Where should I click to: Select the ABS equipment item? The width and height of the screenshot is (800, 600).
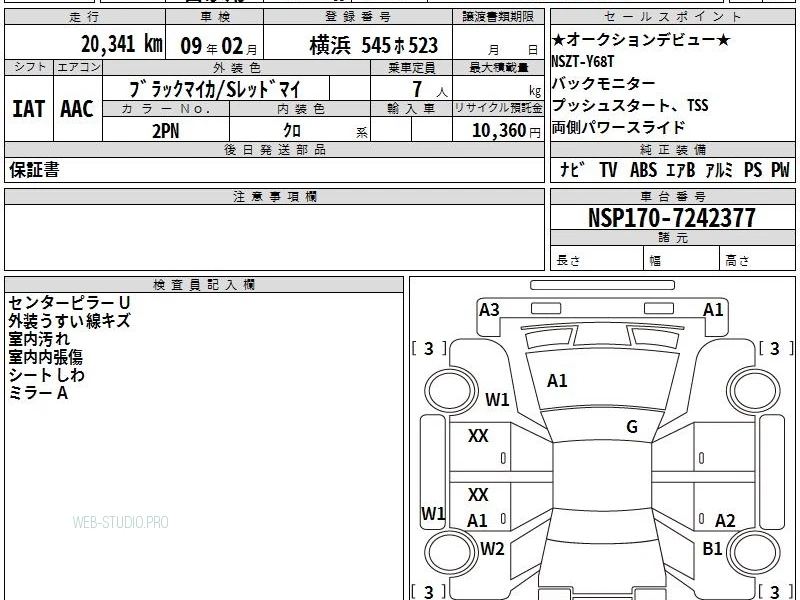[643, 169]
